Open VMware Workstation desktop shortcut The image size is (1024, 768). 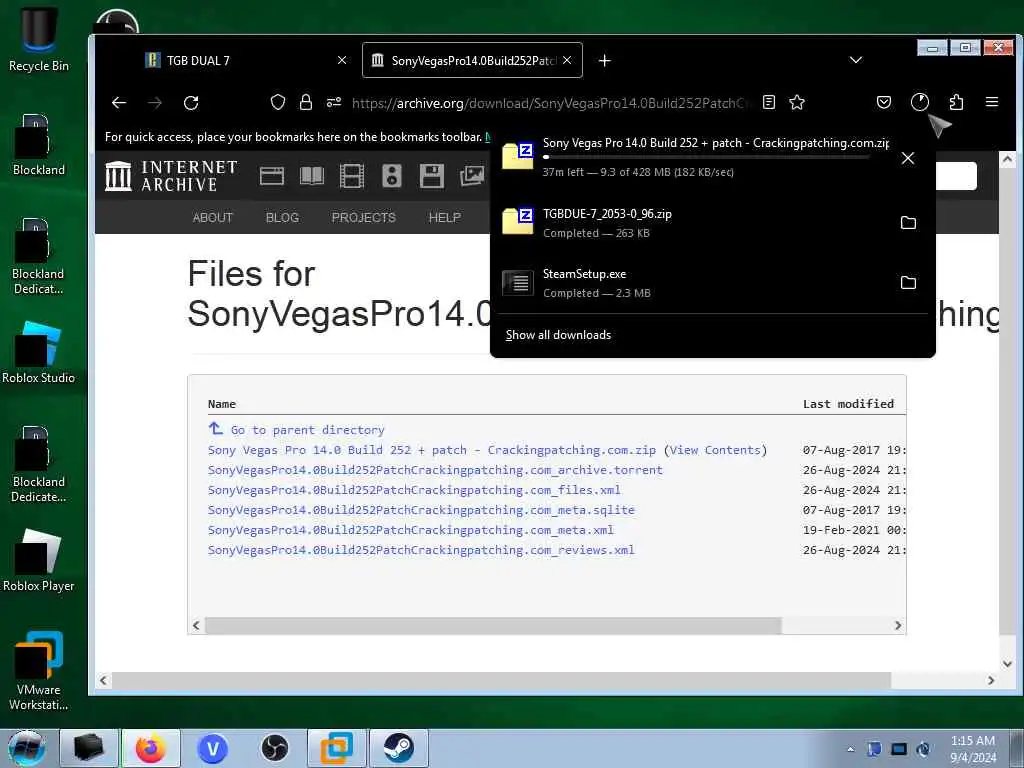39,671
